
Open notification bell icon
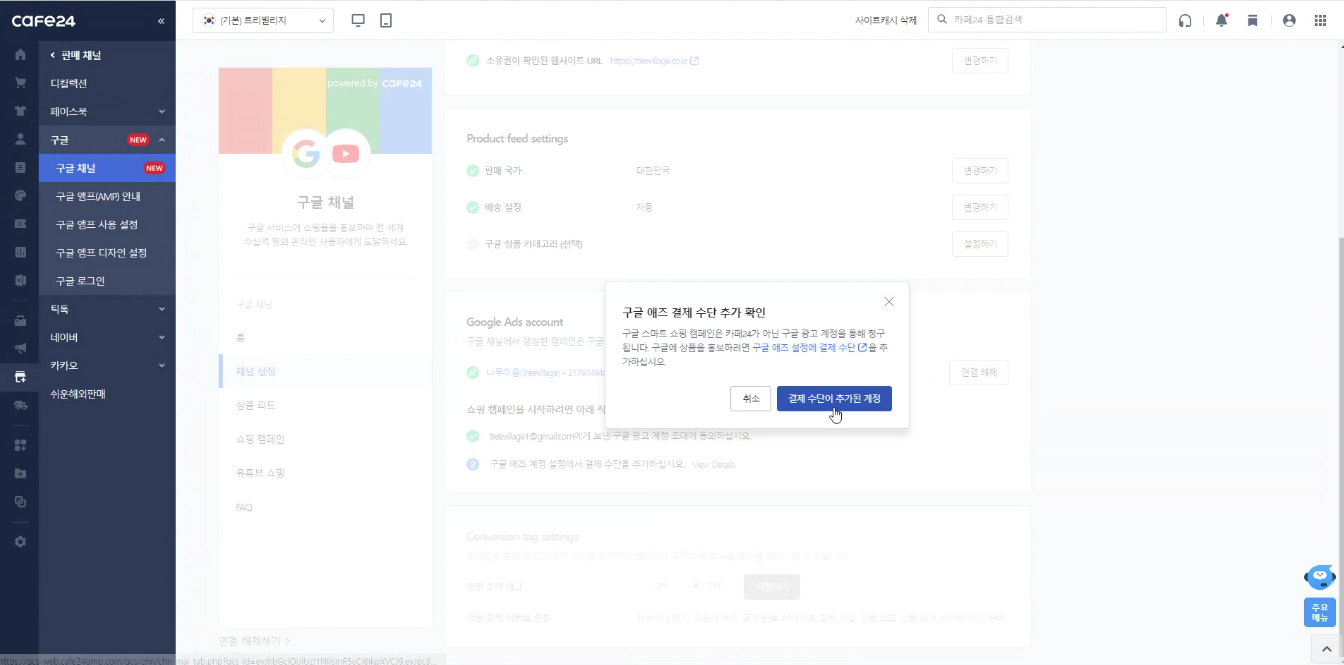(x=1221, y=20)
